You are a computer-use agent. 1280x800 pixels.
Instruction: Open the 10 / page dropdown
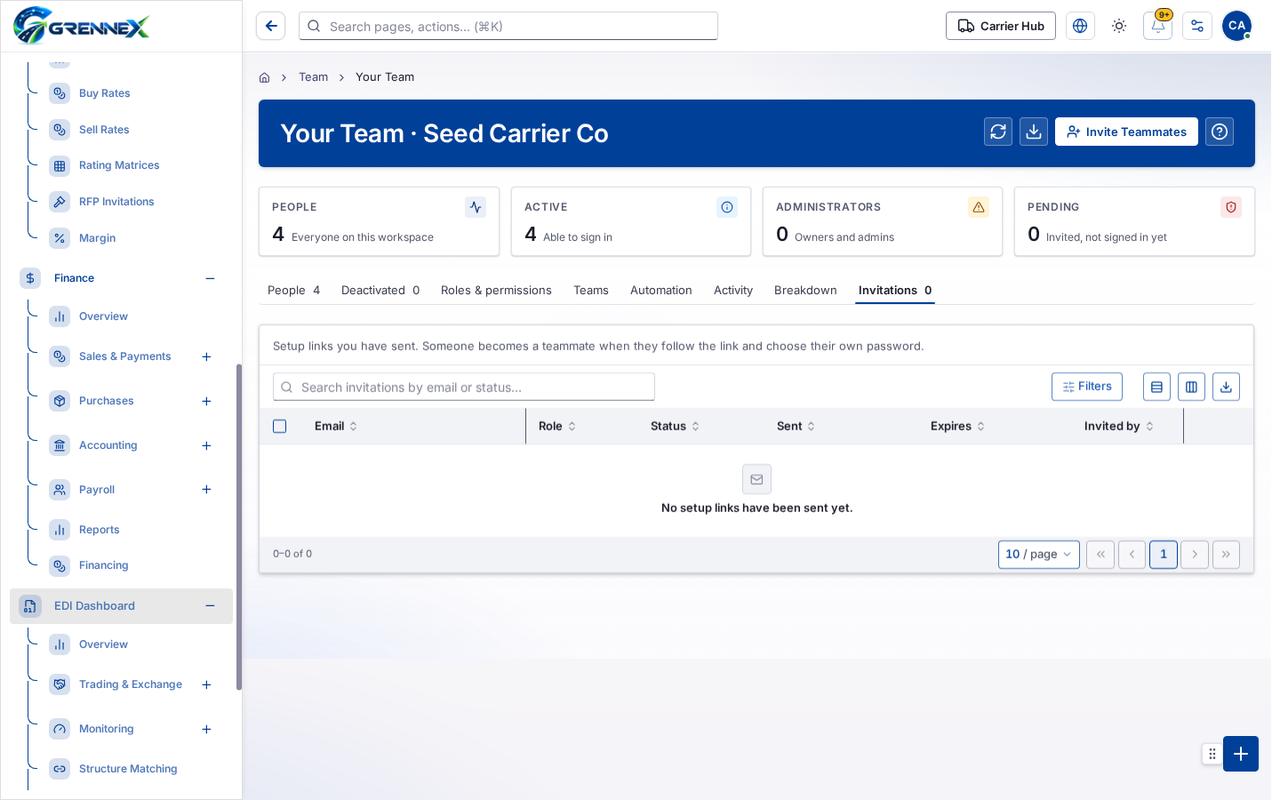[1039, 554]
